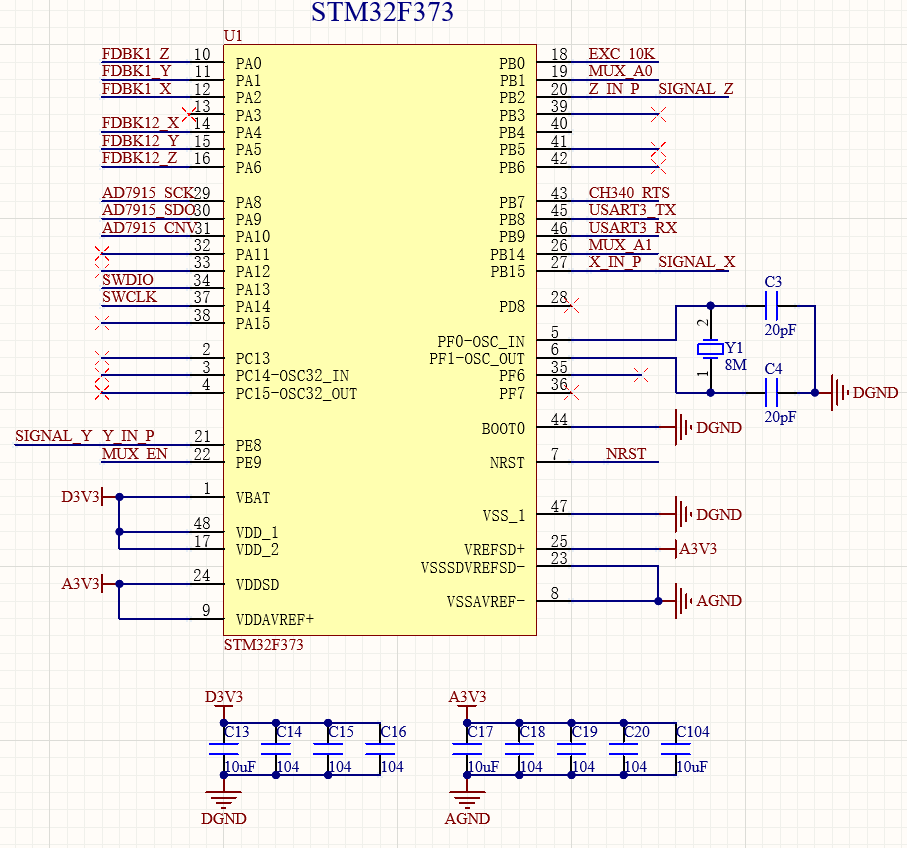Select the EXC_10K net label

click(x=622, y=54)
